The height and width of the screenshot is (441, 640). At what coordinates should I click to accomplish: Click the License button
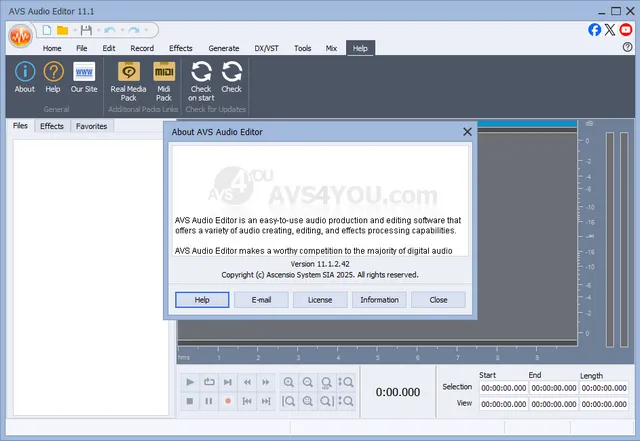[x=320, y=300]
